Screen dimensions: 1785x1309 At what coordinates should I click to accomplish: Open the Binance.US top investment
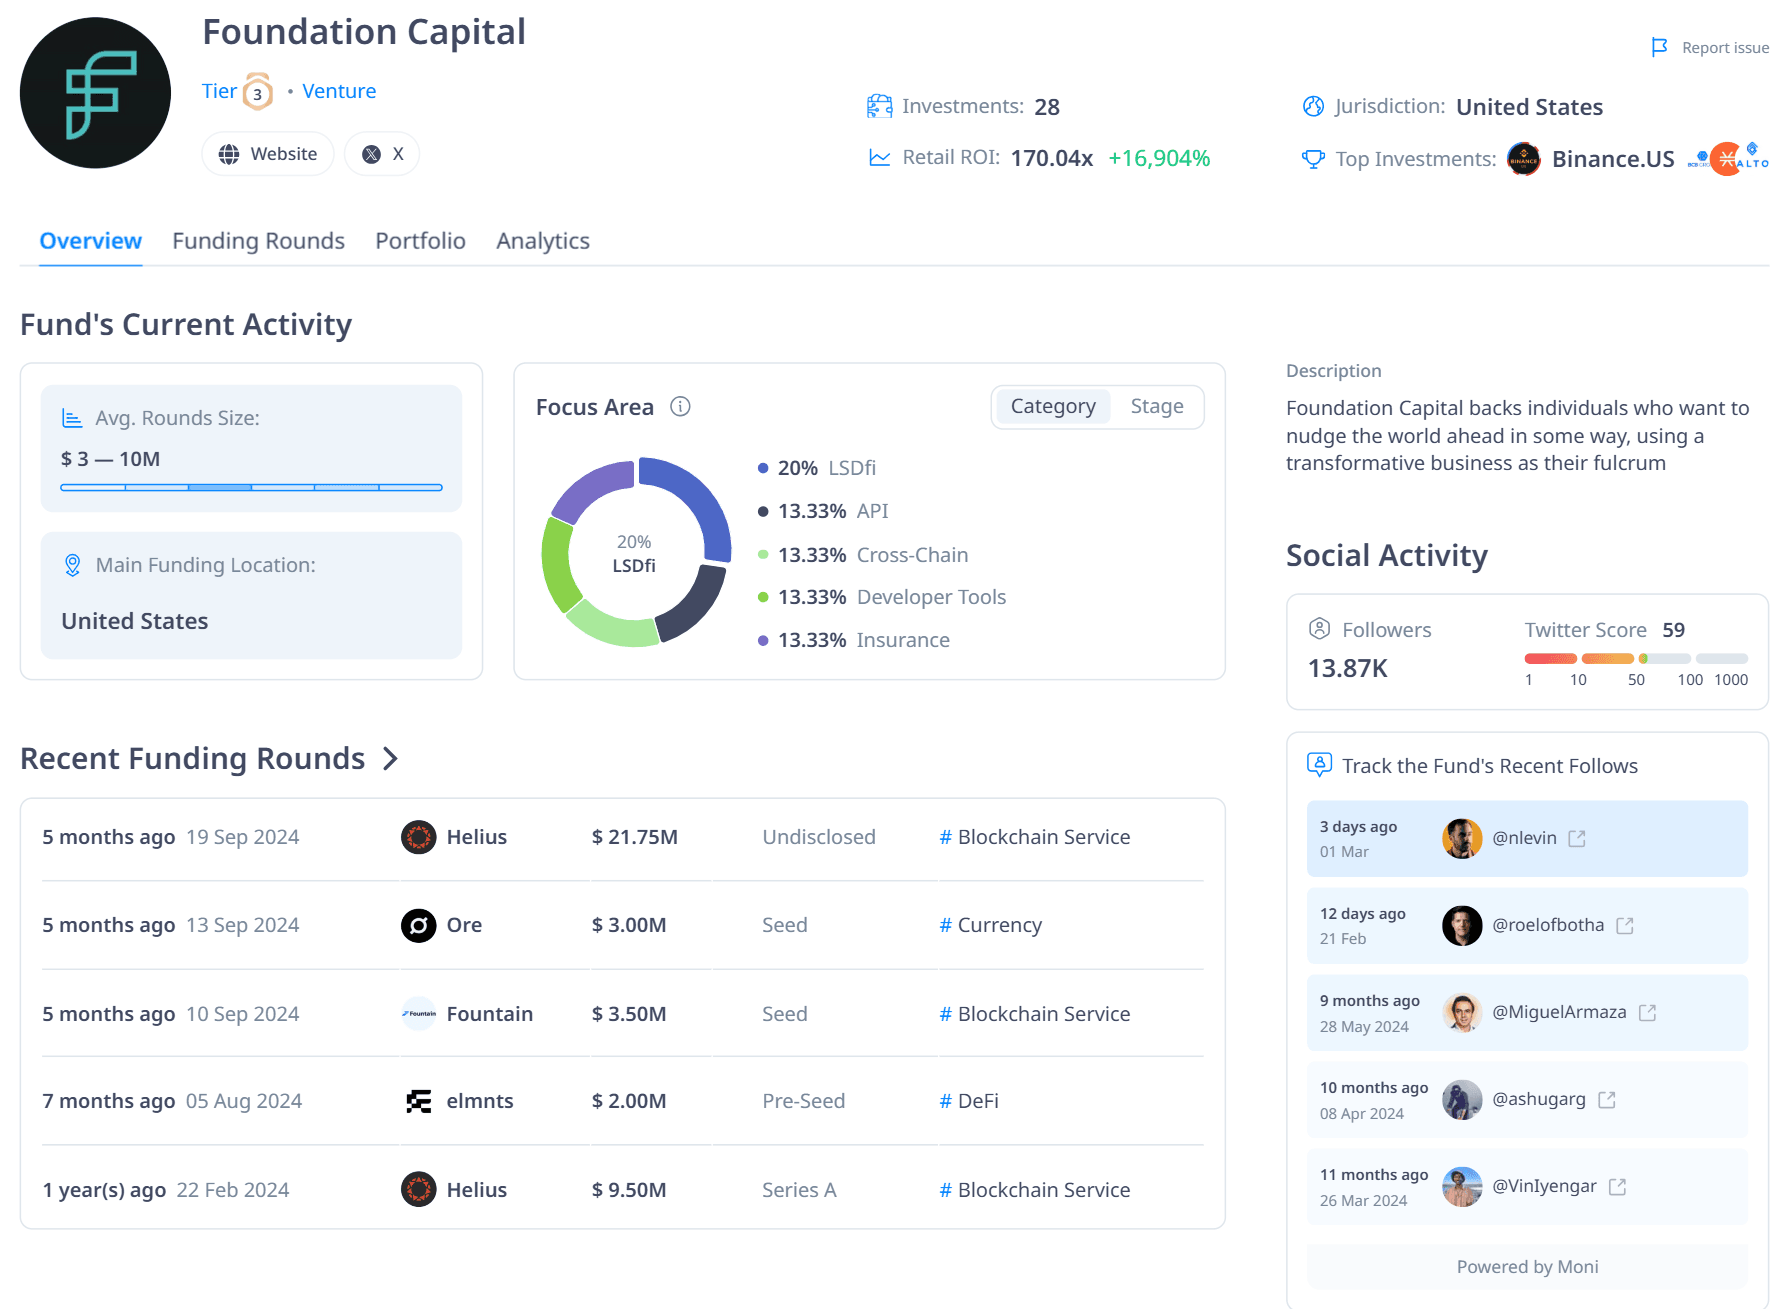click(1612, 159)
